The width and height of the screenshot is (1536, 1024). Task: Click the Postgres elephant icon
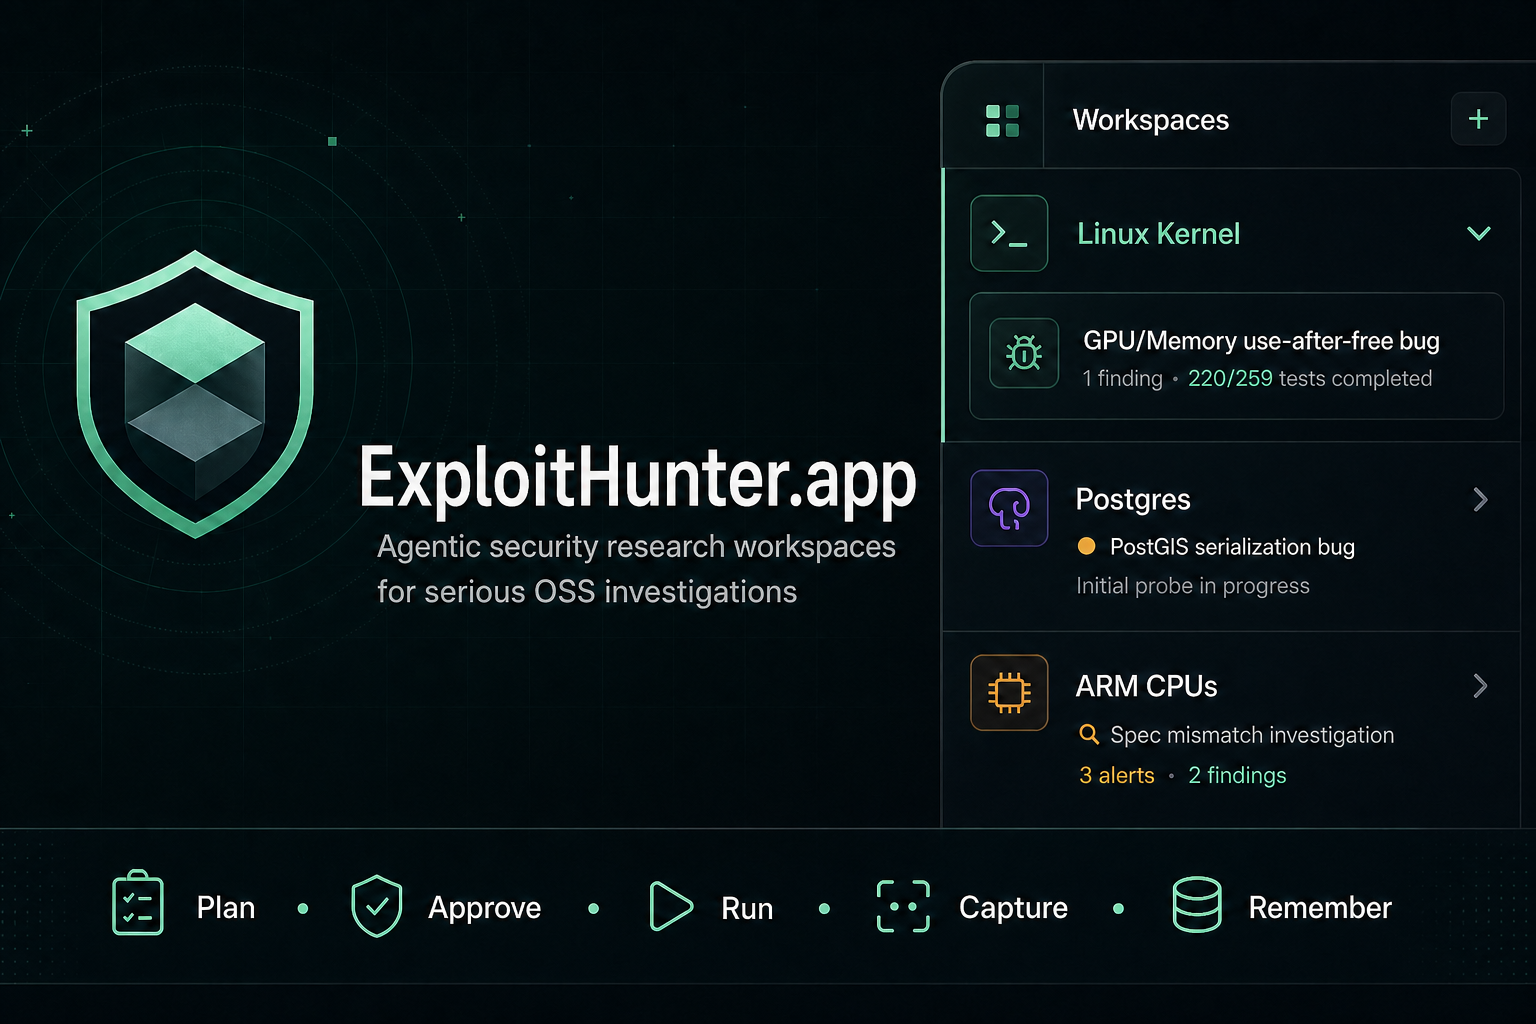tap(1009, 508)
